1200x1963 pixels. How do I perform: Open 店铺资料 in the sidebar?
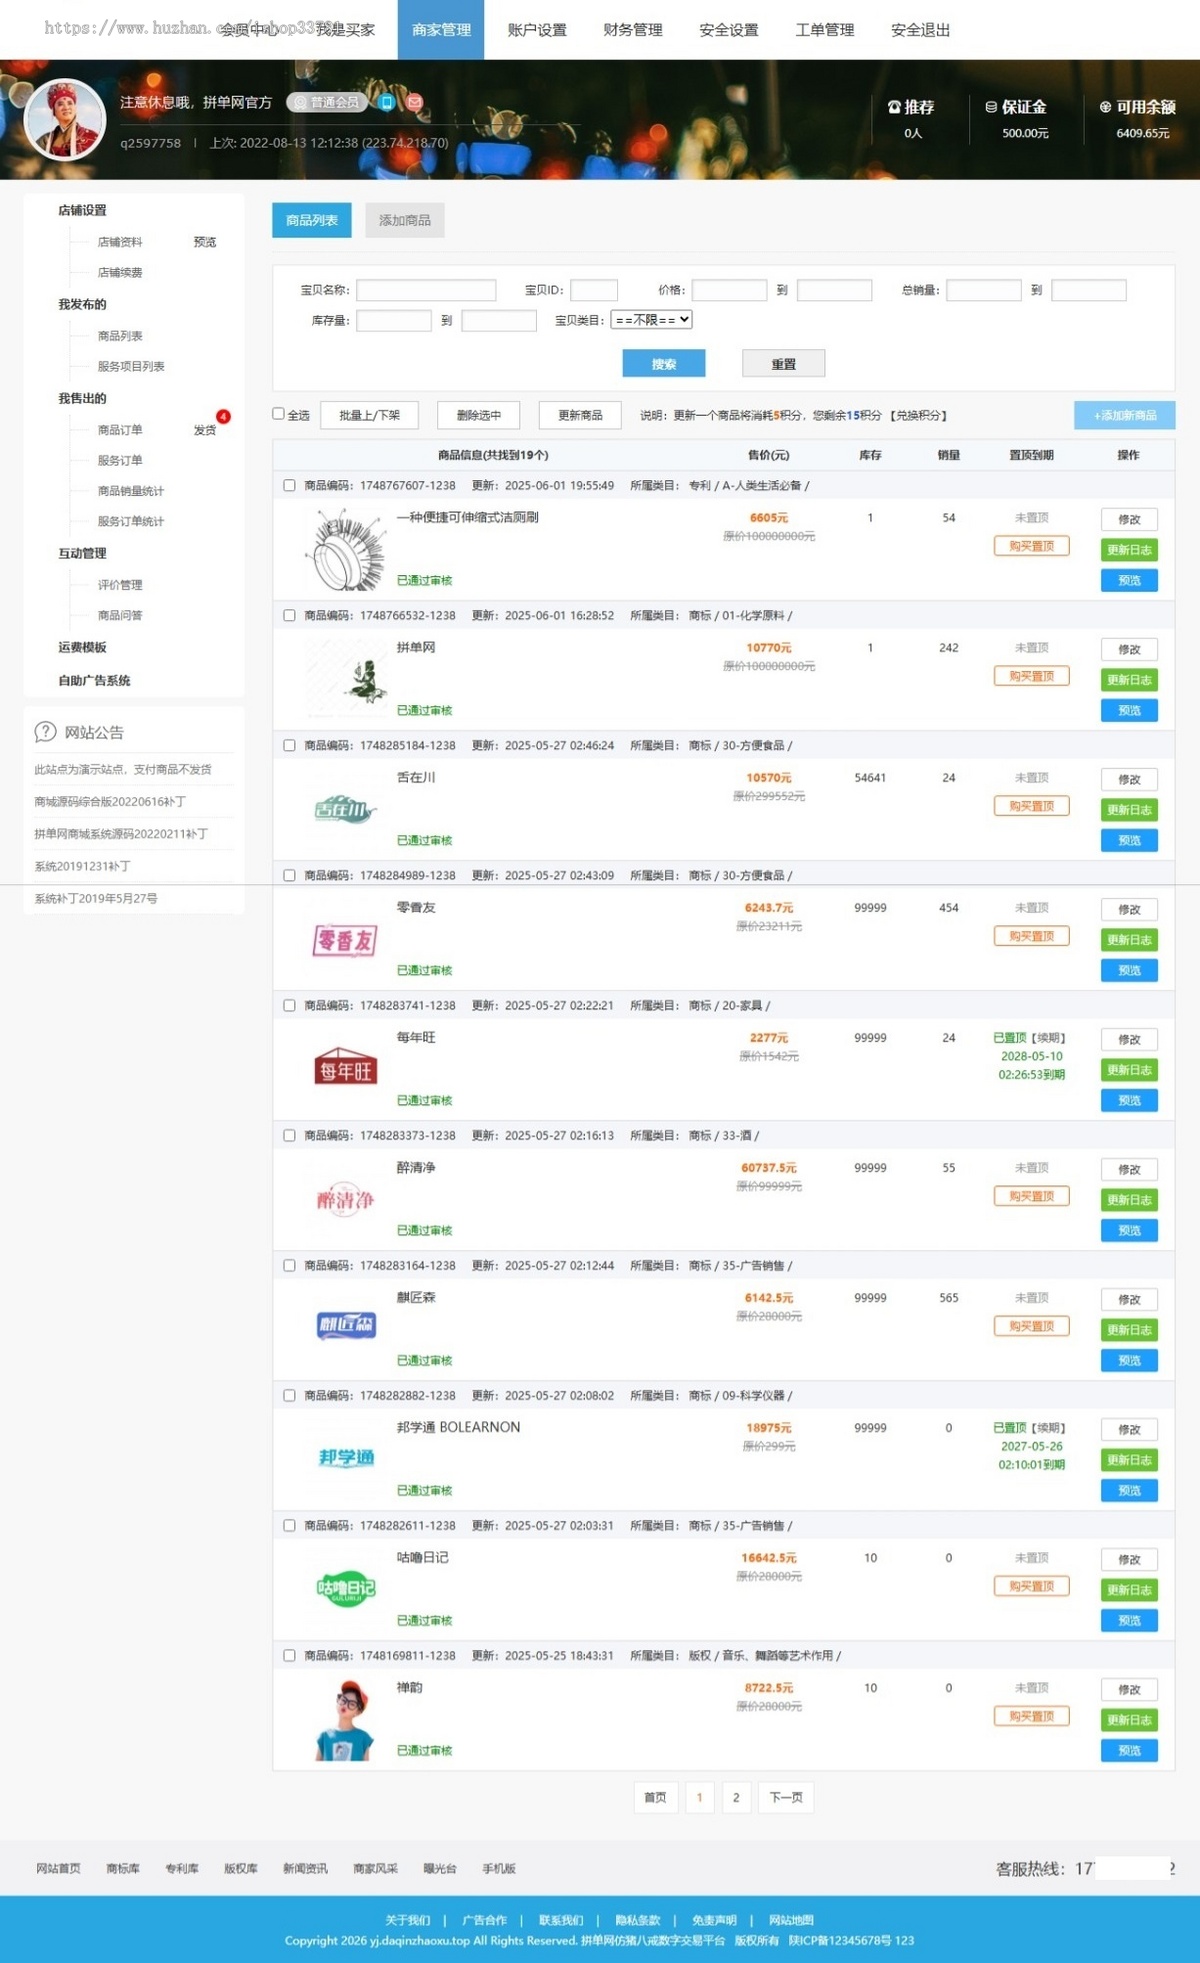tap(120, 242)
